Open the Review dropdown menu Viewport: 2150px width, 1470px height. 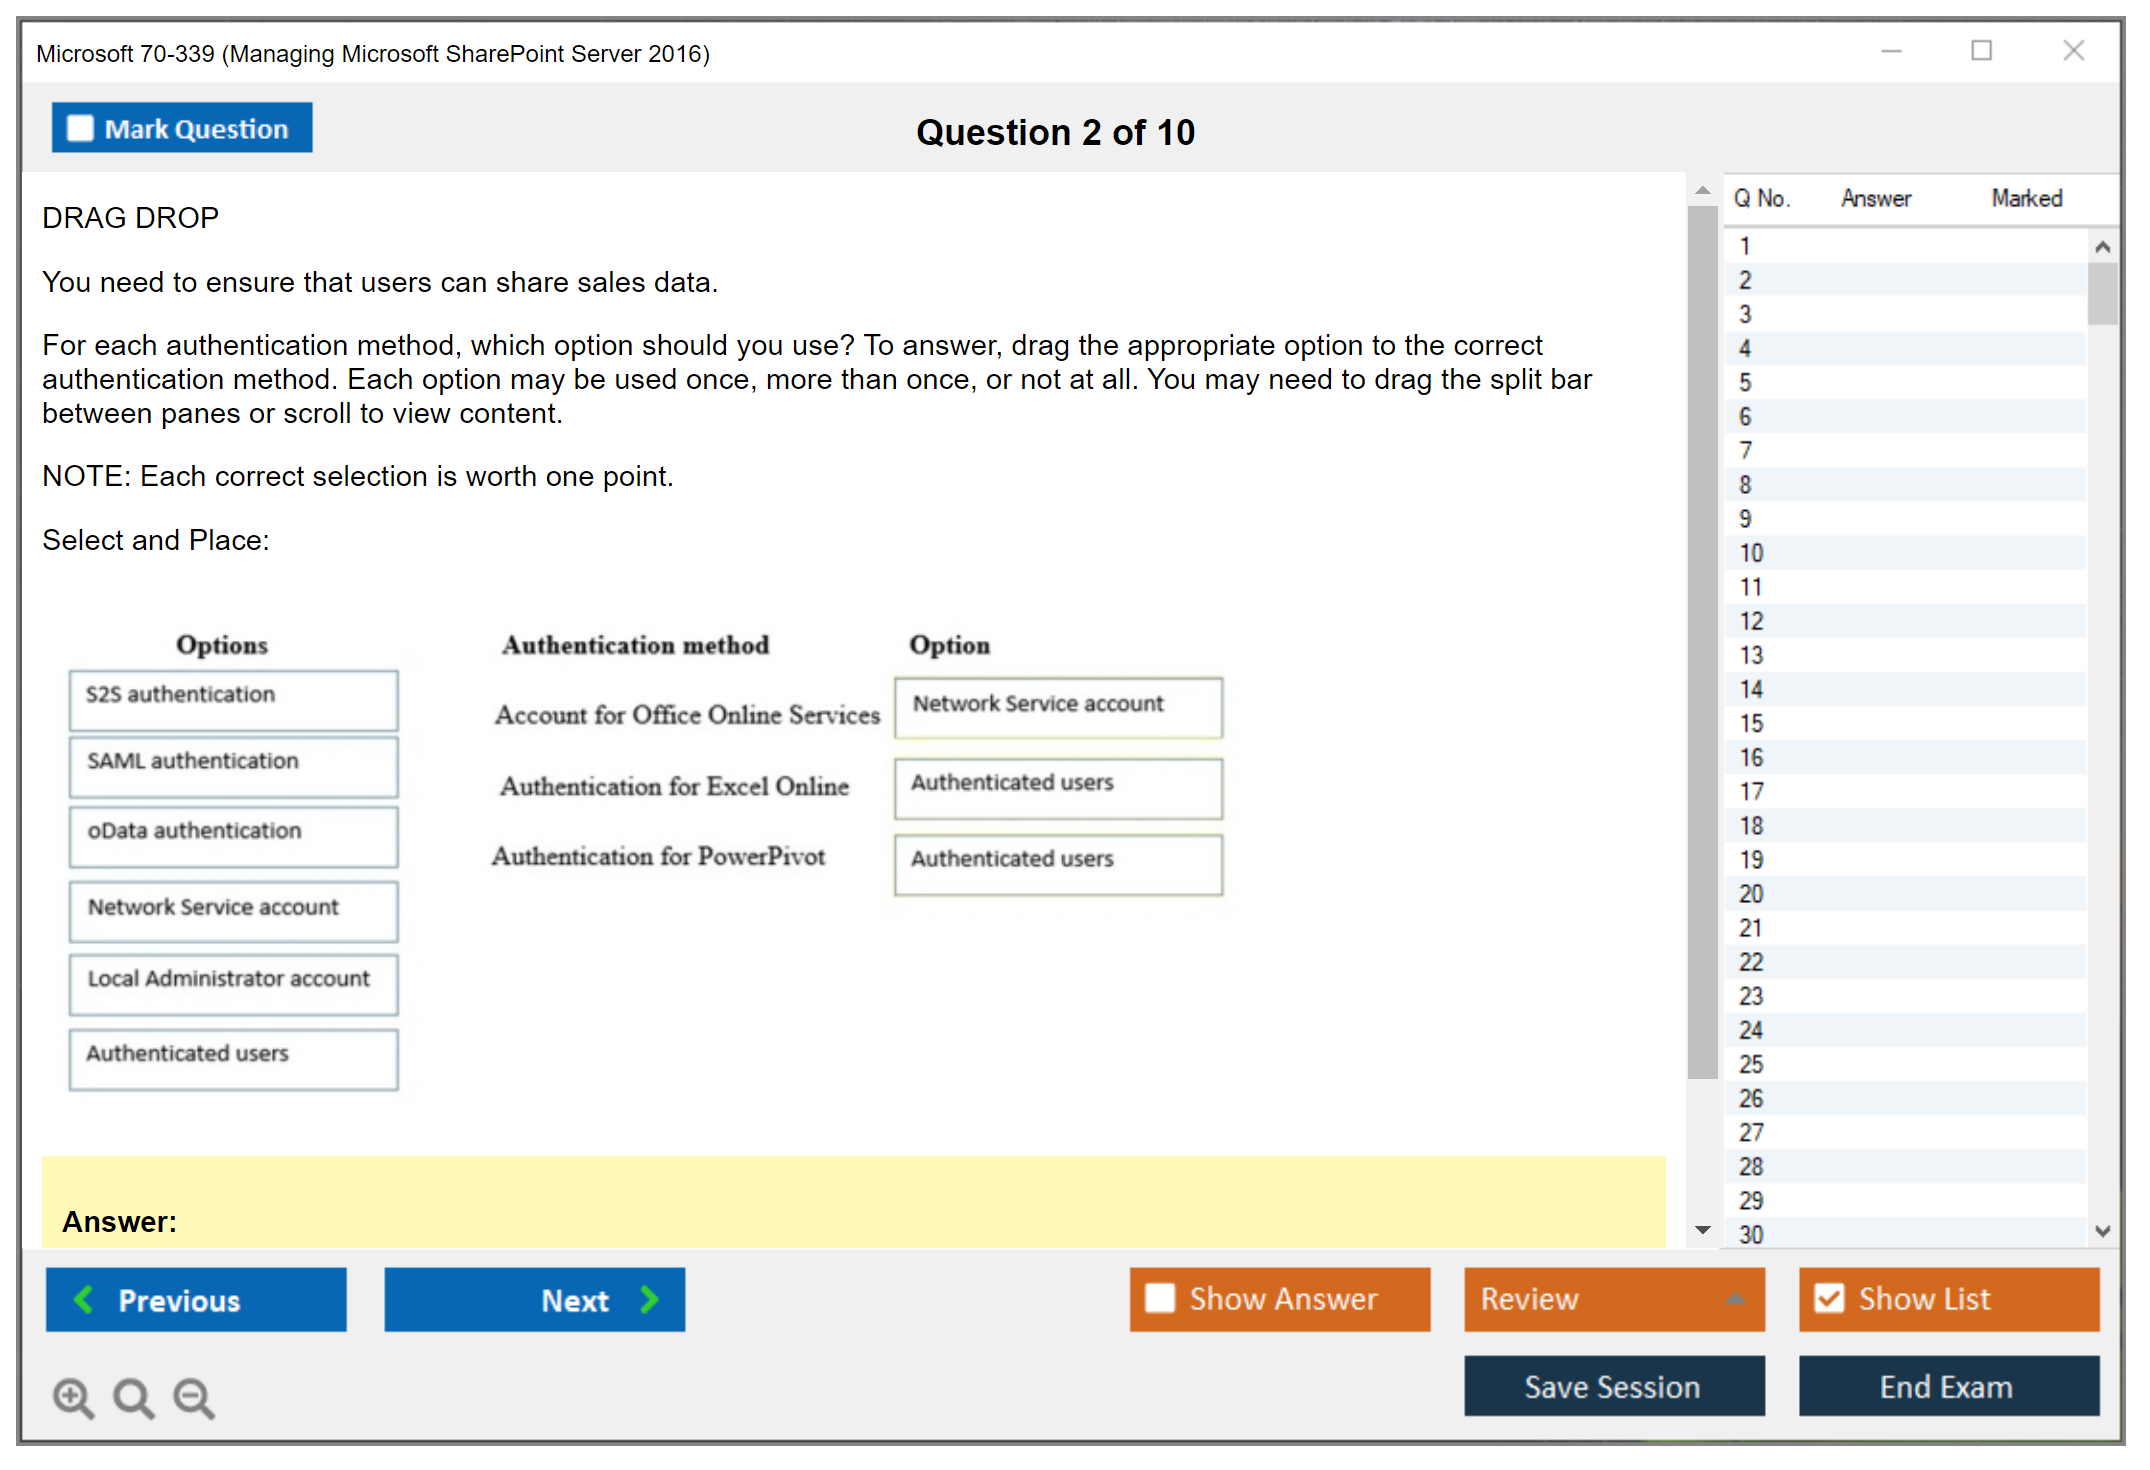pos(1735,1299)
